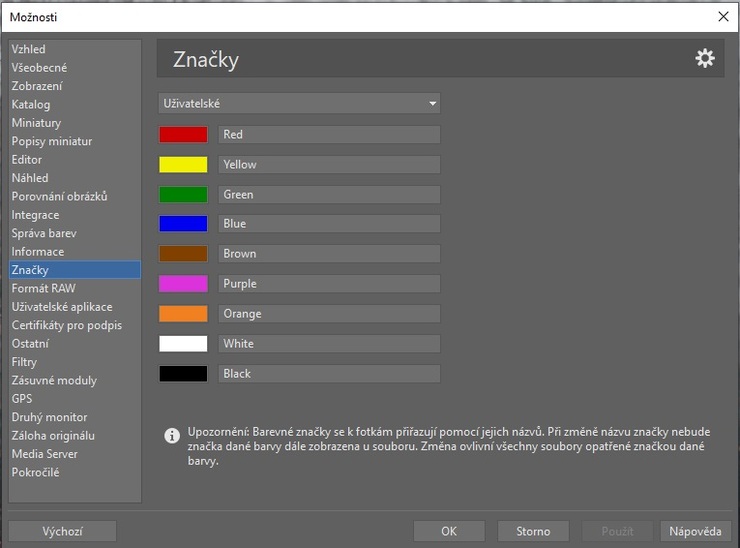The image size is (740, 548).
Task: Cancel with the Storno button
Action: (533, 531)
